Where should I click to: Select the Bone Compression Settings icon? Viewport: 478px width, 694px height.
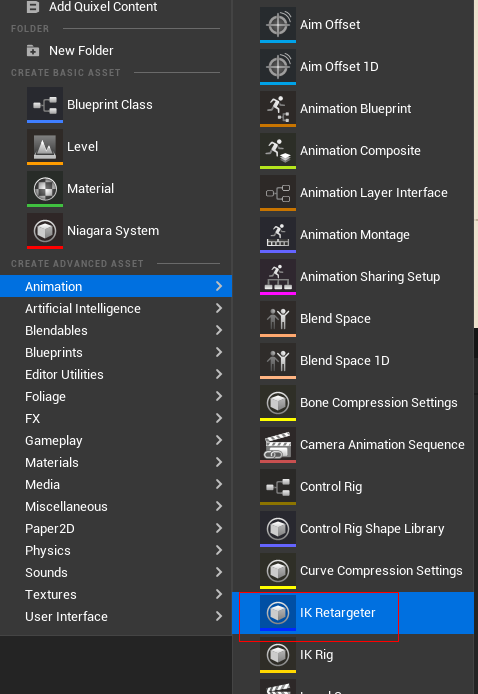(x=278, y=403)
